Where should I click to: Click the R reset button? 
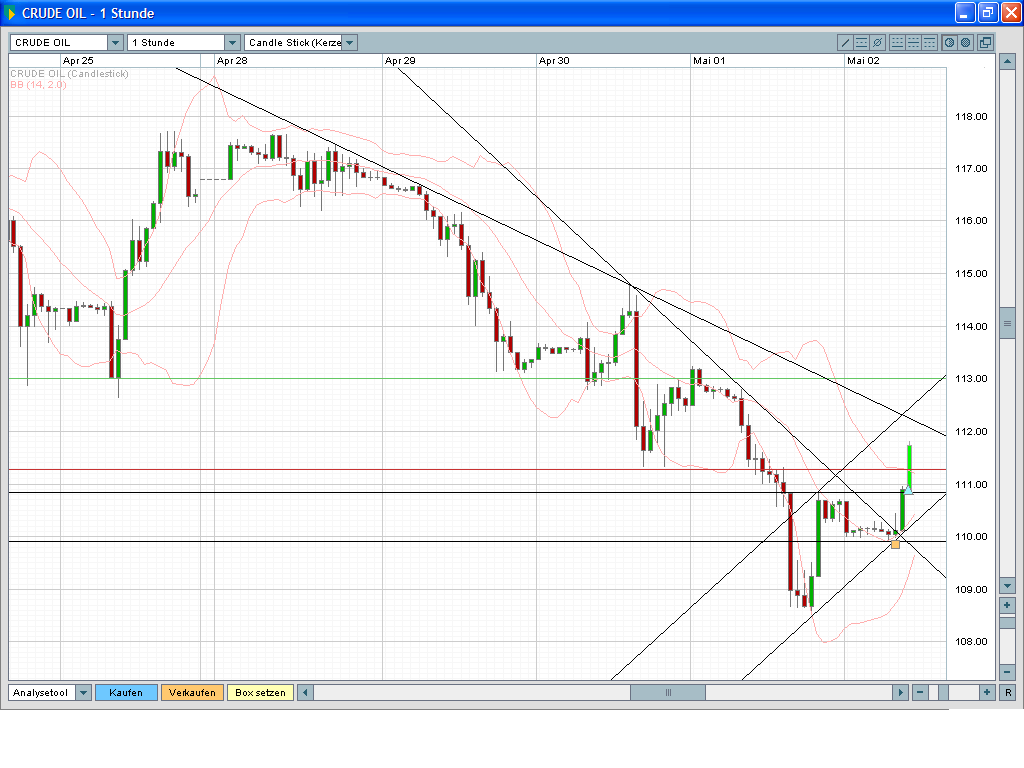(1008, 692)
